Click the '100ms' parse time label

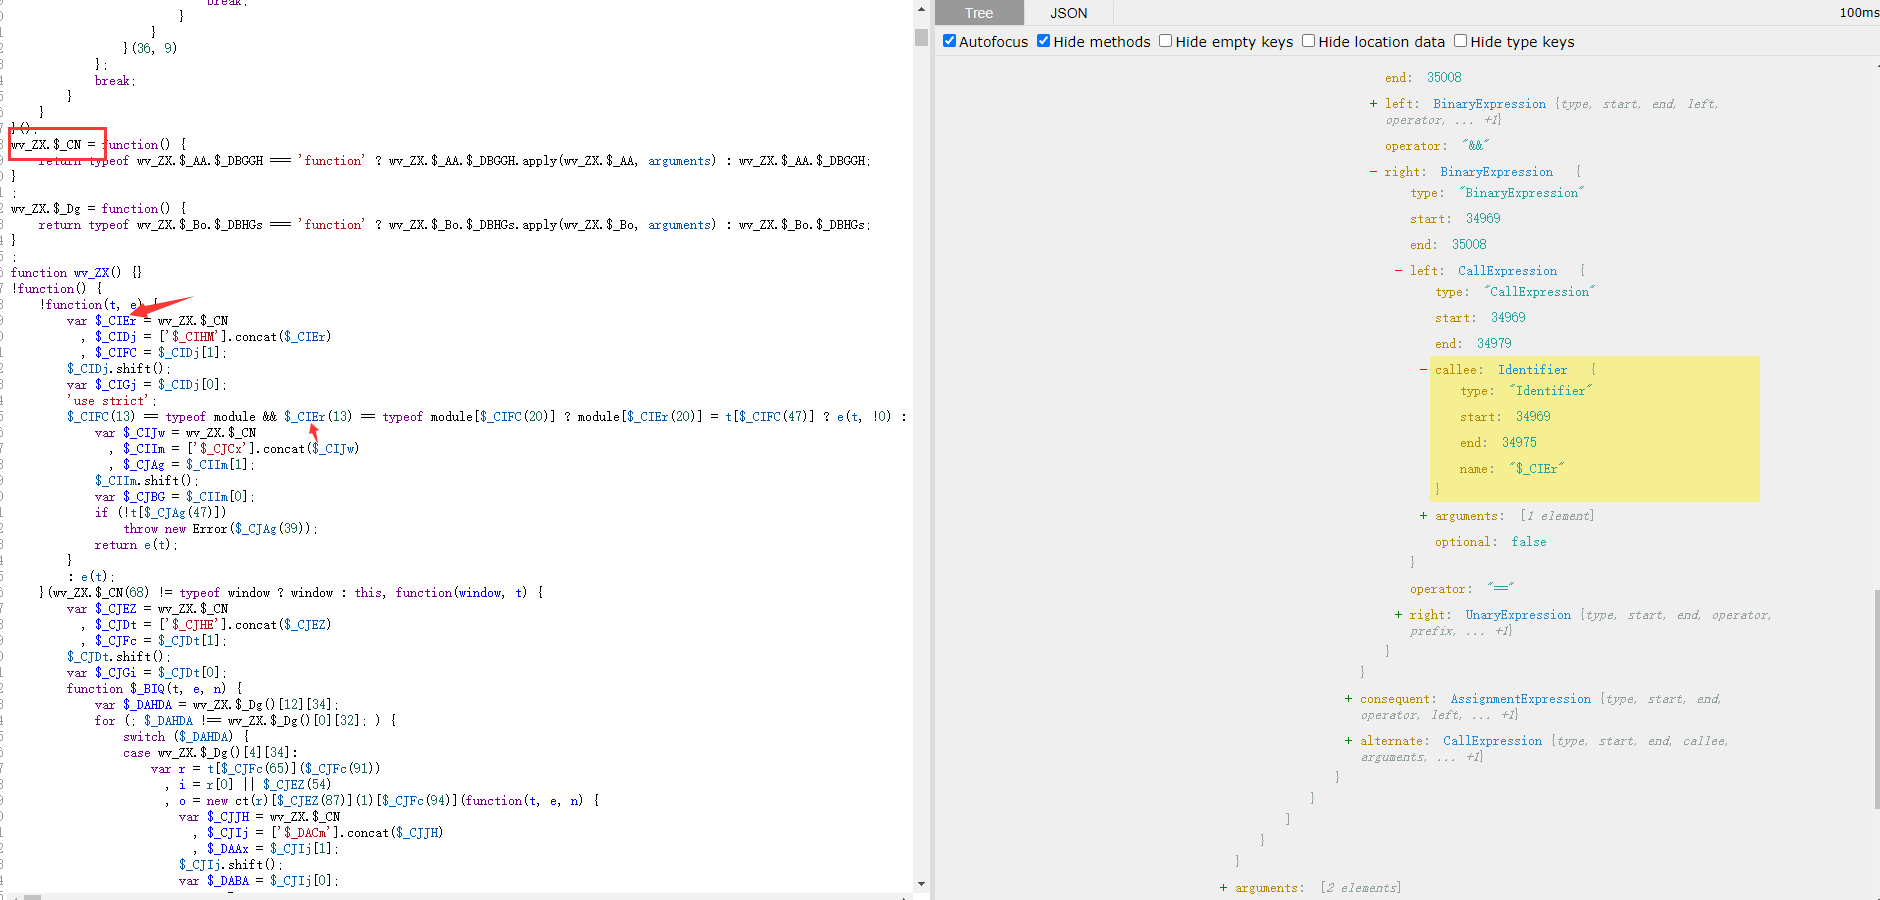click(x=1859, y=13)
